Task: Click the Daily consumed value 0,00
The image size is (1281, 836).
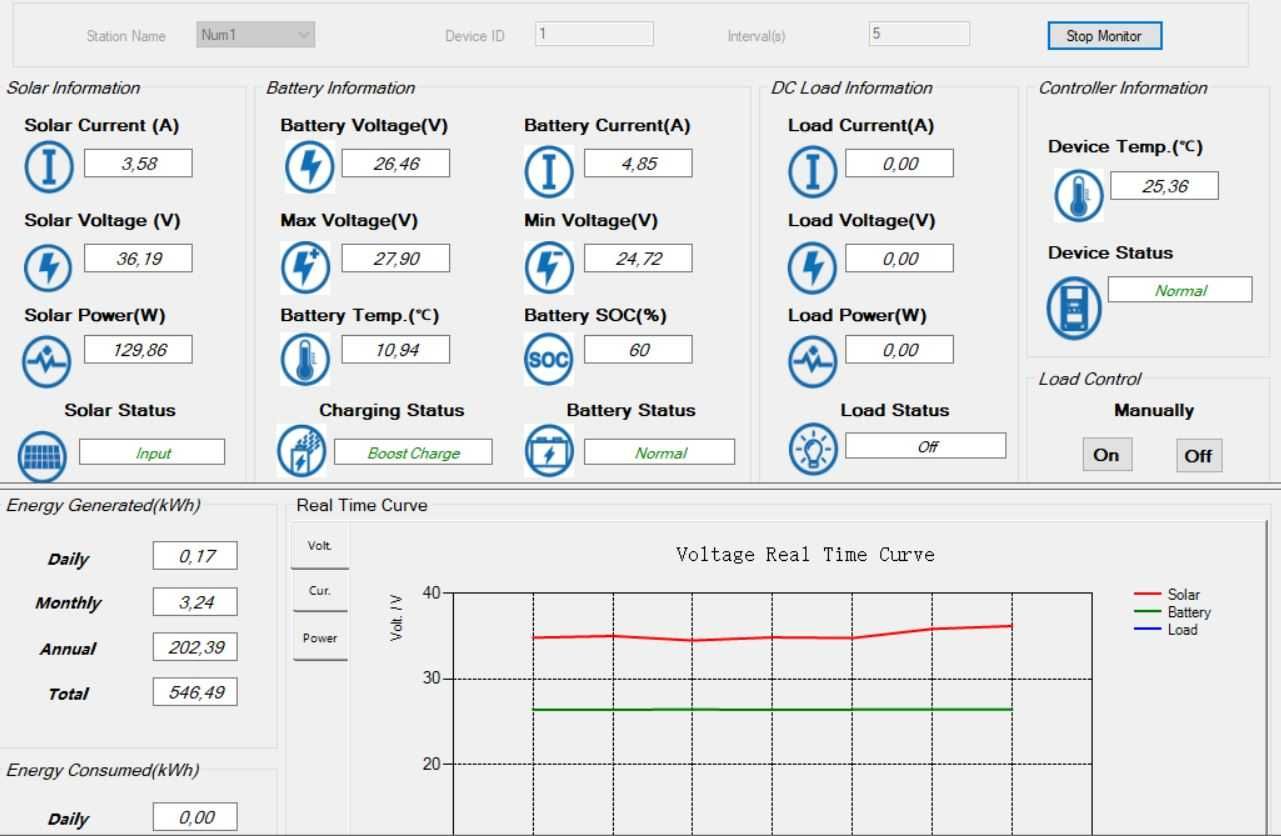Action: 195,817
